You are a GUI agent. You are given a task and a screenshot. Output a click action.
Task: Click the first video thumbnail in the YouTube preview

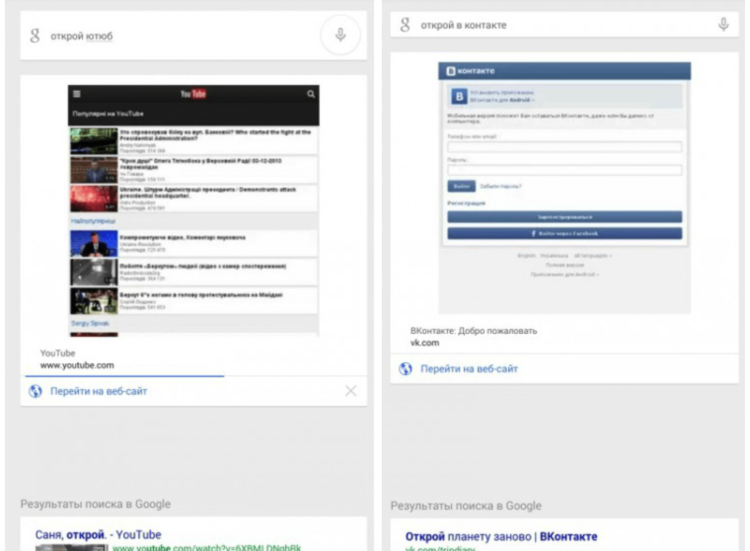(x=94, y=141)
